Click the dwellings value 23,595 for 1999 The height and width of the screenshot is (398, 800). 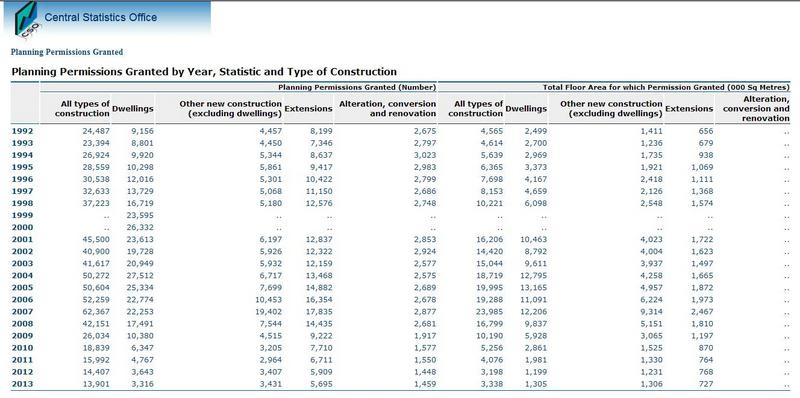click(x=140, y=215)
